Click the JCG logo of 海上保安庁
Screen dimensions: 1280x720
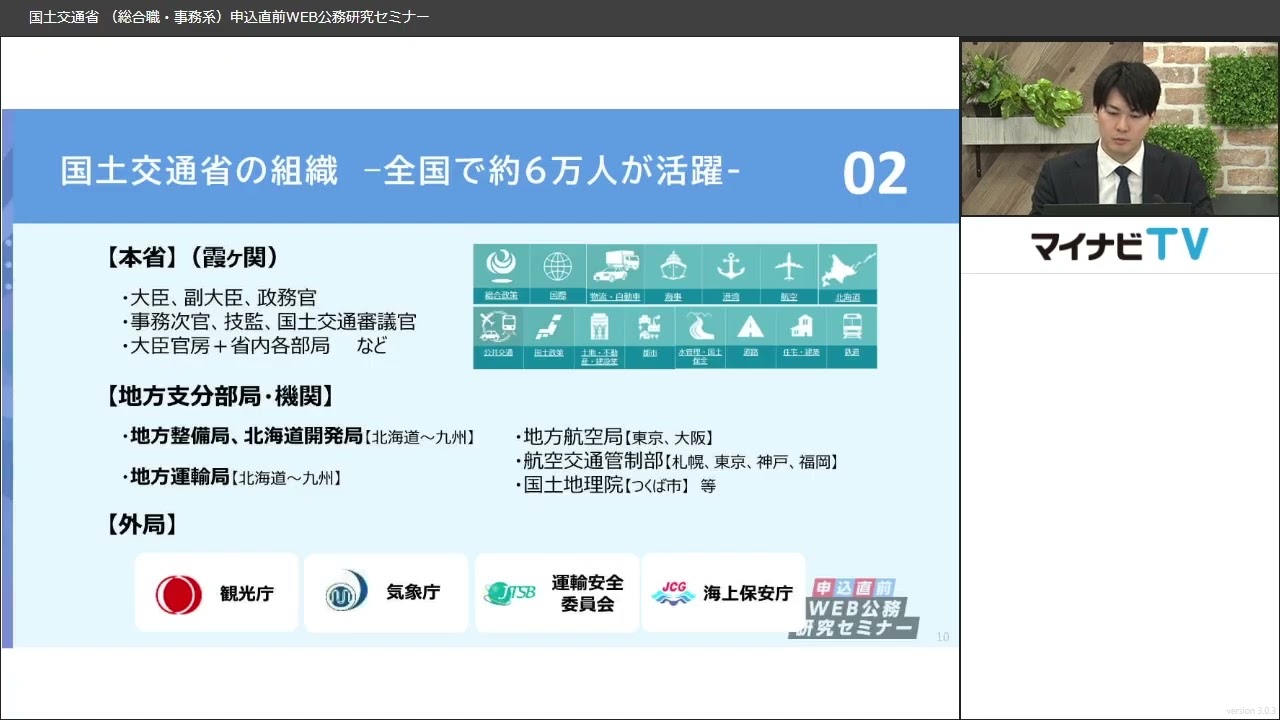click(673, 593)
